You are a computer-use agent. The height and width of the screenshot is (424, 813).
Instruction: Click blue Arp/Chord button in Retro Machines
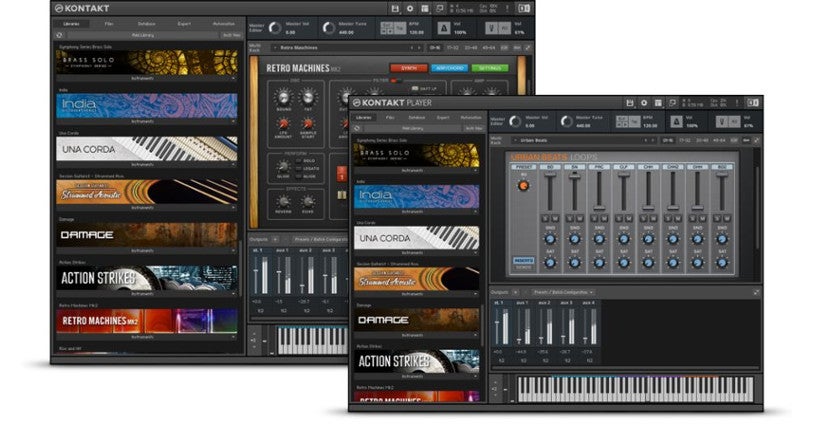[x=449, y=68]
